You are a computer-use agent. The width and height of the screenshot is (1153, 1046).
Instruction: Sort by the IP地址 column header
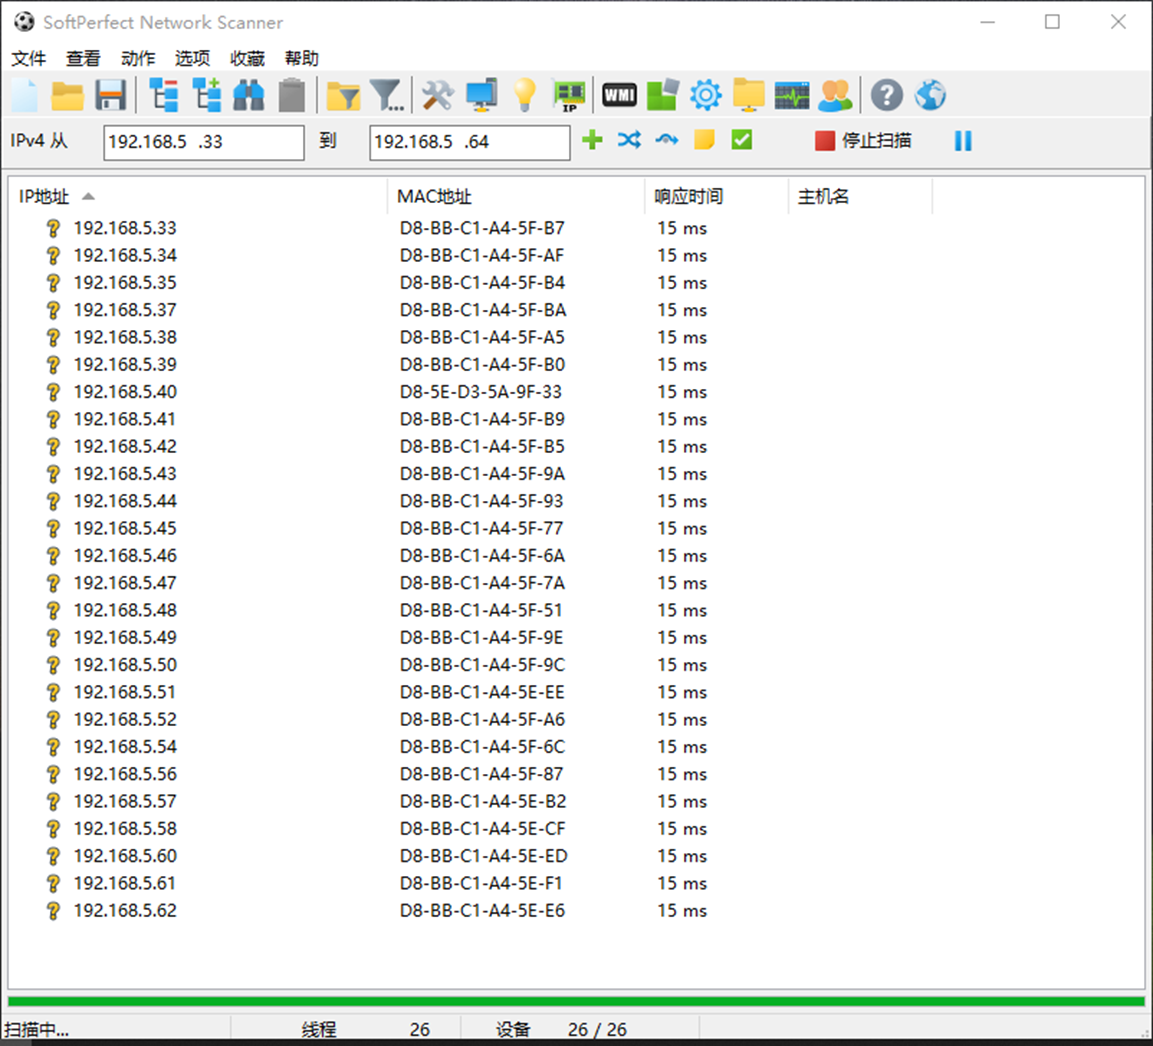point(199,196)
